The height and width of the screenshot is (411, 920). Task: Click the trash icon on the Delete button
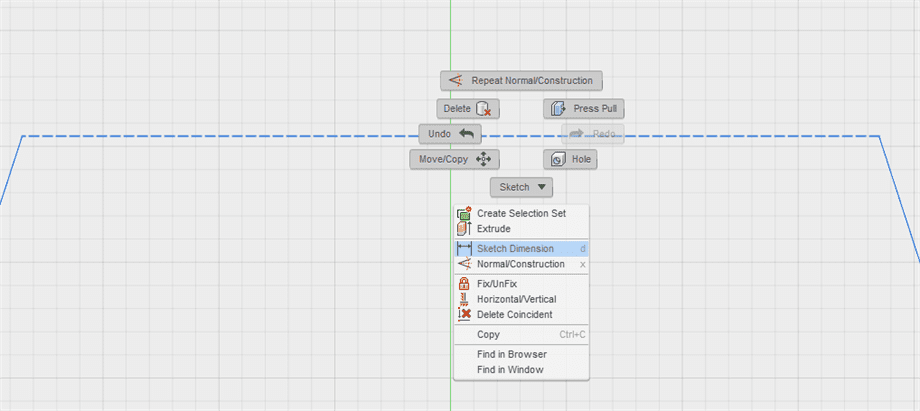click(483, 109)
